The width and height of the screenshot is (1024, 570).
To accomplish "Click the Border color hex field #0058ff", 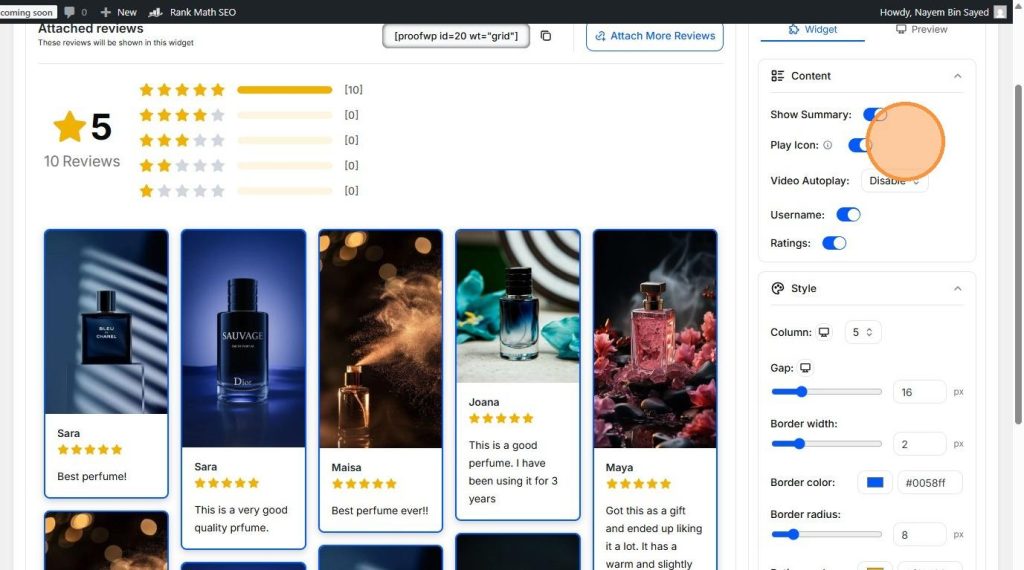I will (929, 483).
